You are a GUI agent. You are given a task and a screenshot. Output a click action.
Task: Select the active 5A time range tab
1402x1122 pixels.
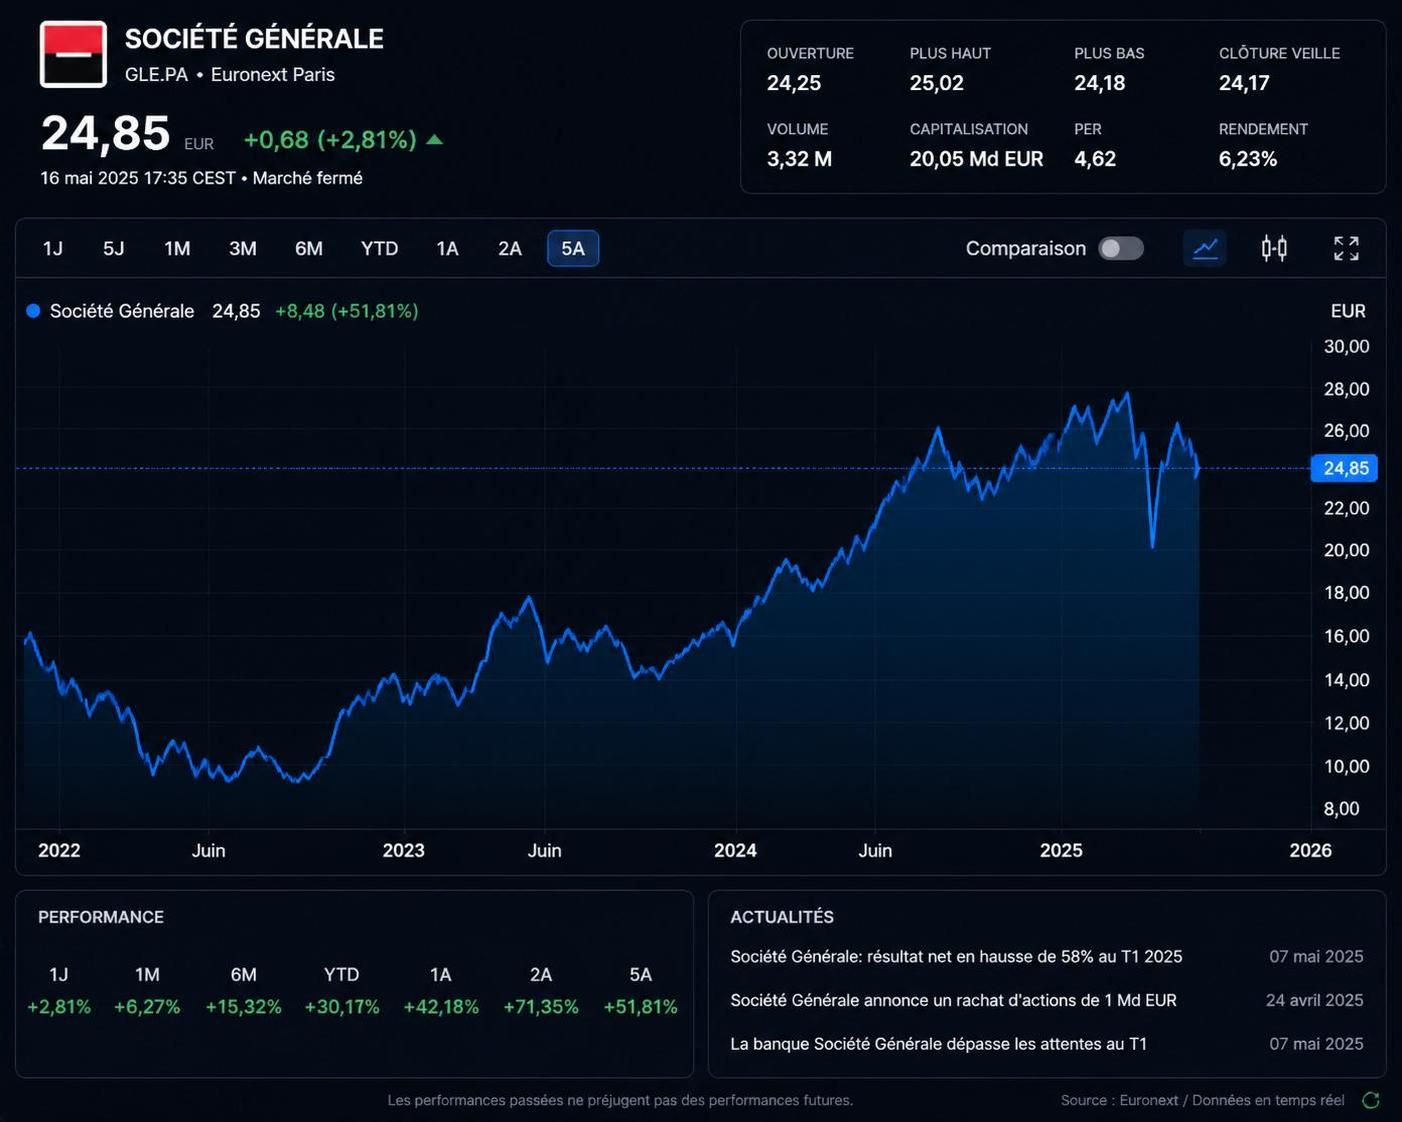coord(573,248)
